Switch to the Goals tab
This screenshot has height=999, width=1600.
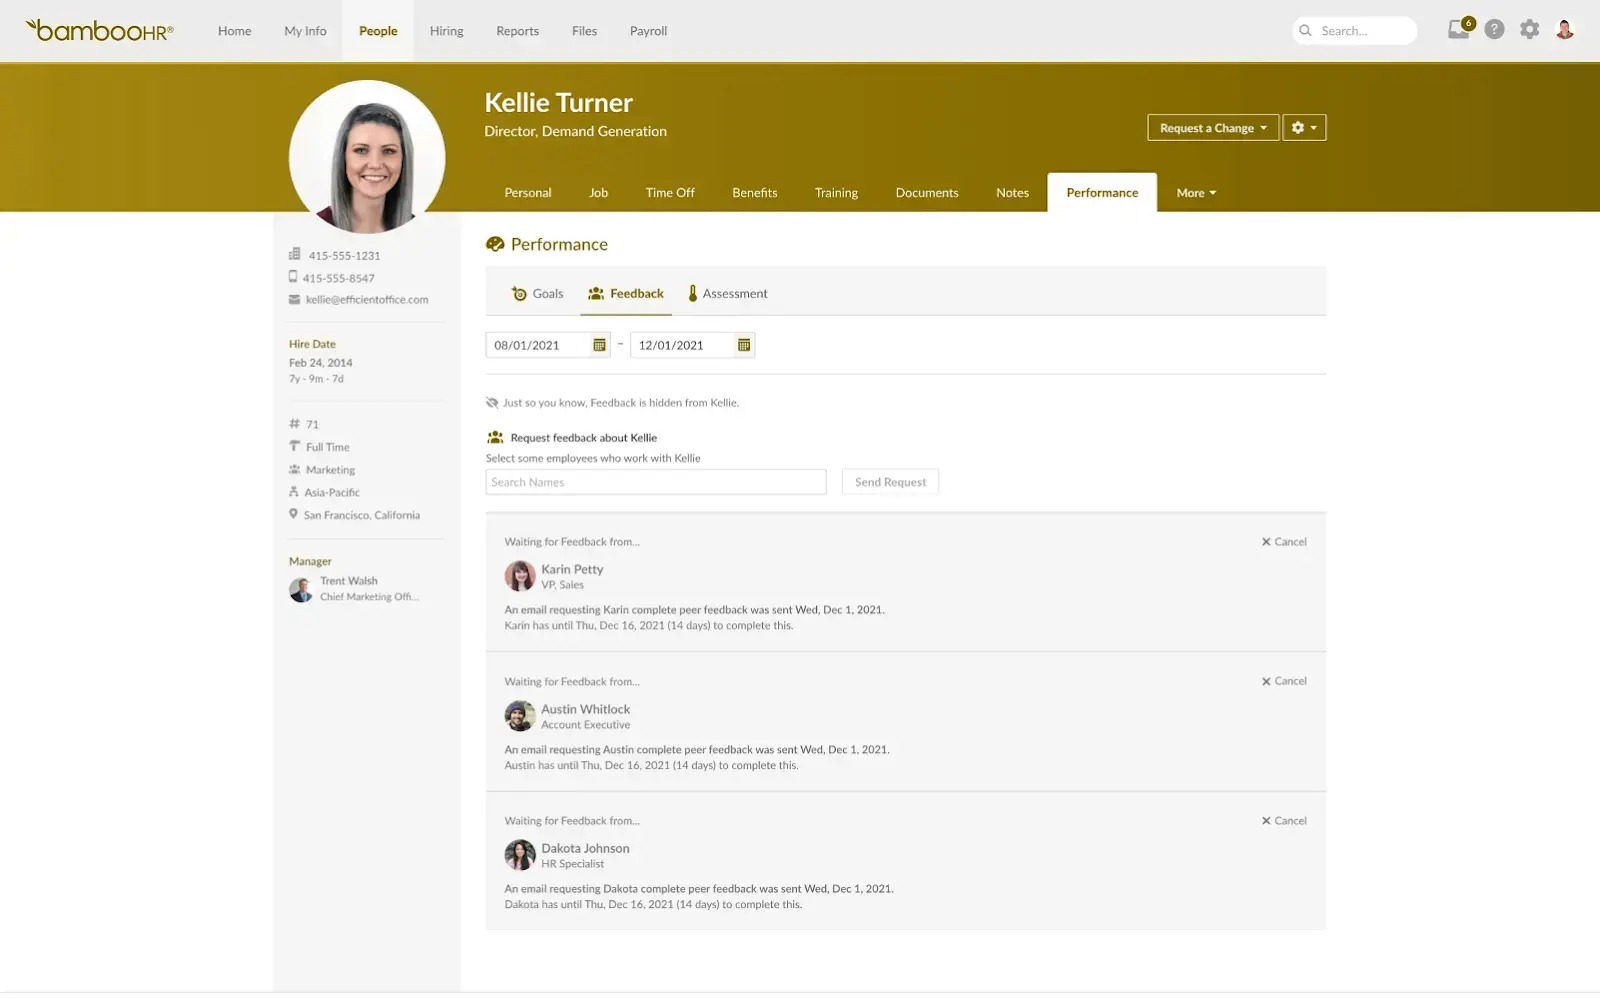(538, 294)
